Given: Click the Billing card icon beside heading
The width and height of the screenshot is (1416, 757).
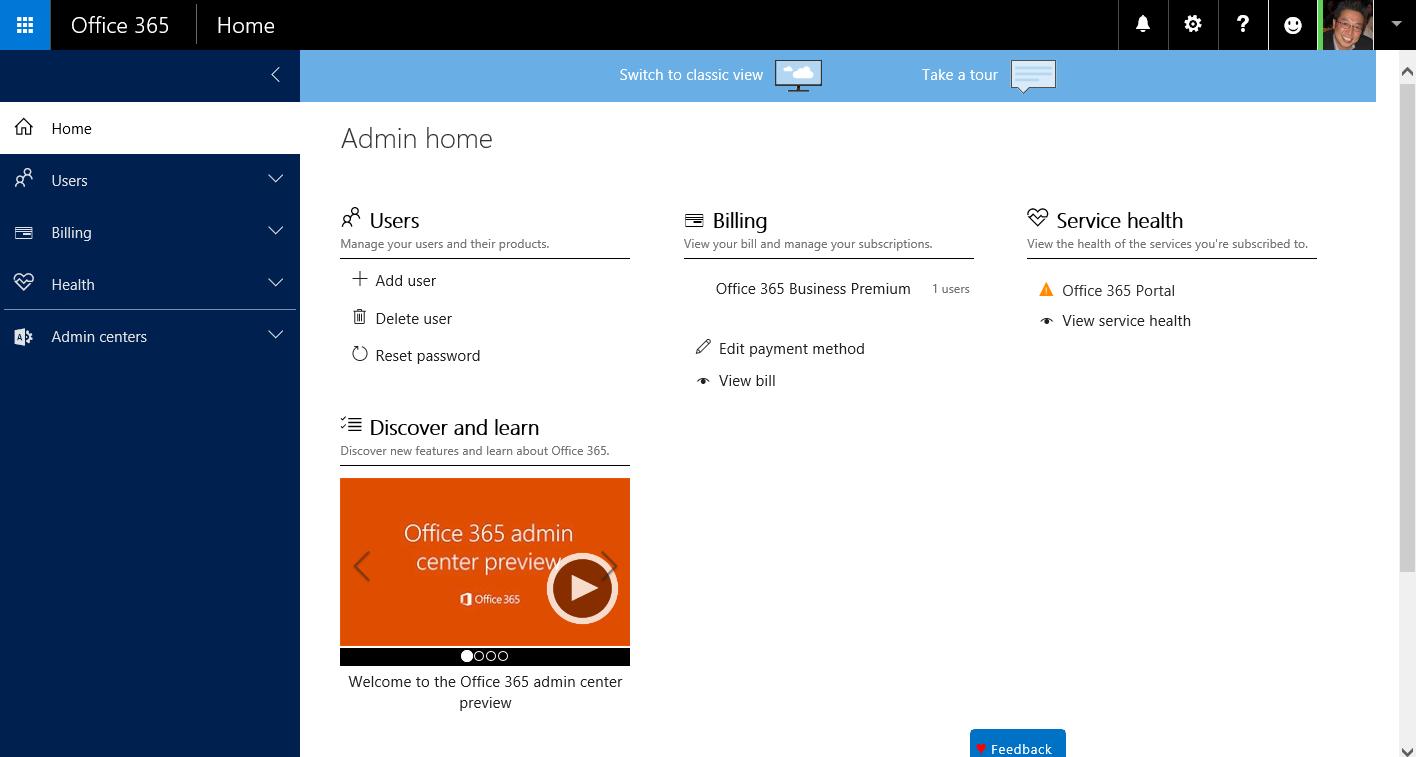Looking at the screenshot, I should pyautogui.click(x=694, y=220).
